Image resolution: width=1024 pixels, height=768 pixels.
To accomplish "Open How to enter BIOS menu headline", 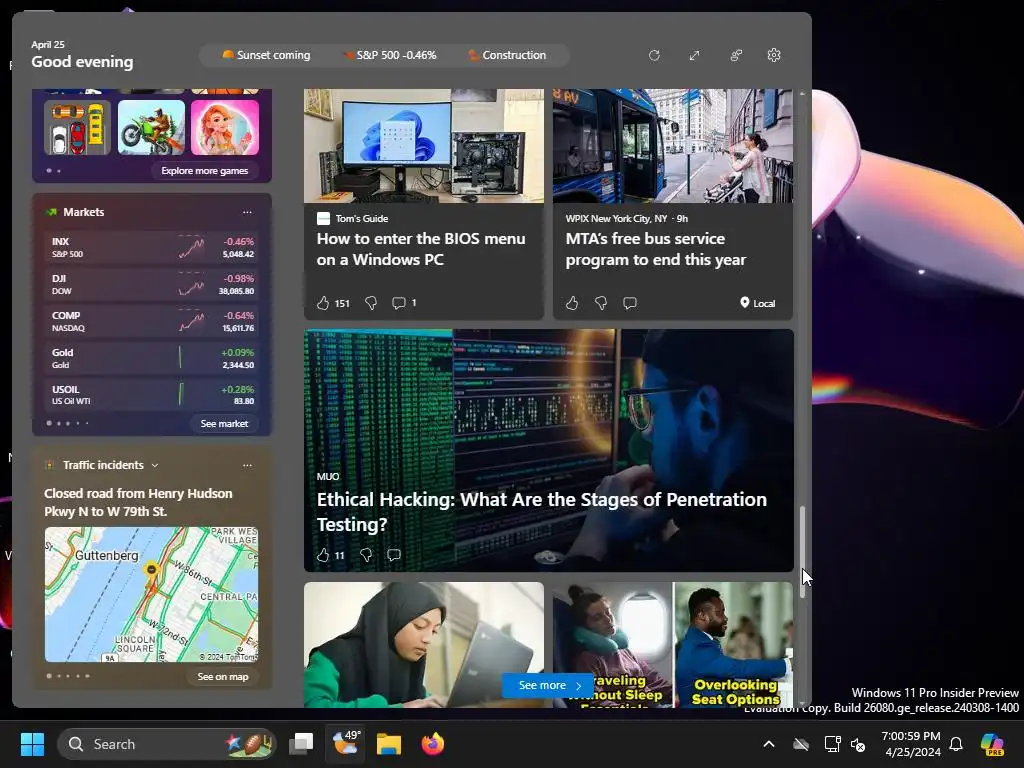I will 421,249.
